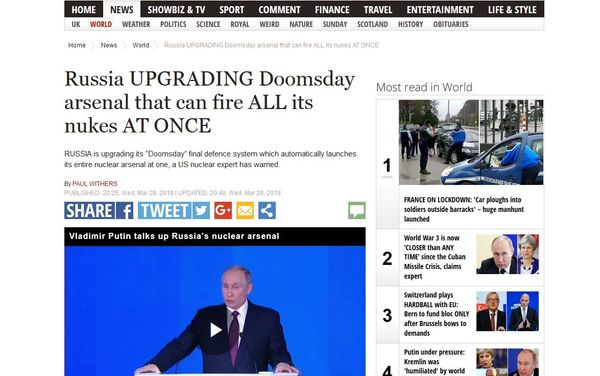Open the COMMENT section
The width and height of the screenshot is (600, 376).
pyautogui.click(x=279, y=9)
